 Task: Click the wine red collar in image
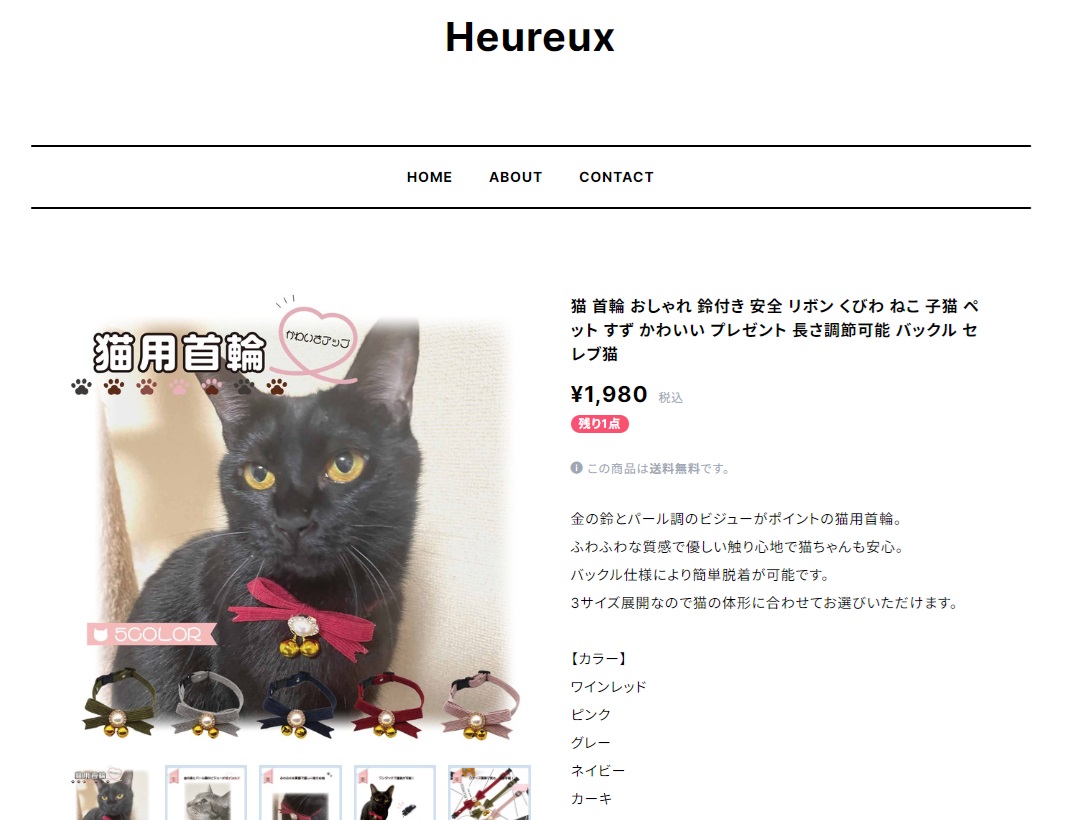click(387, 705)
